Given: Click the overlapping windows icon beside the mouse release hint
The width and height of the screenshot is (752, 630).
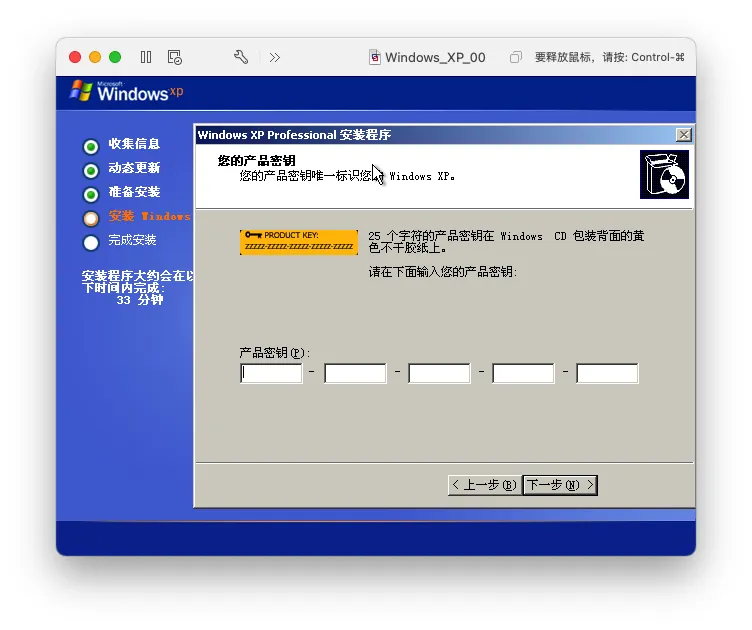Looking at the screenshot, I should click(x=516, y=58).
